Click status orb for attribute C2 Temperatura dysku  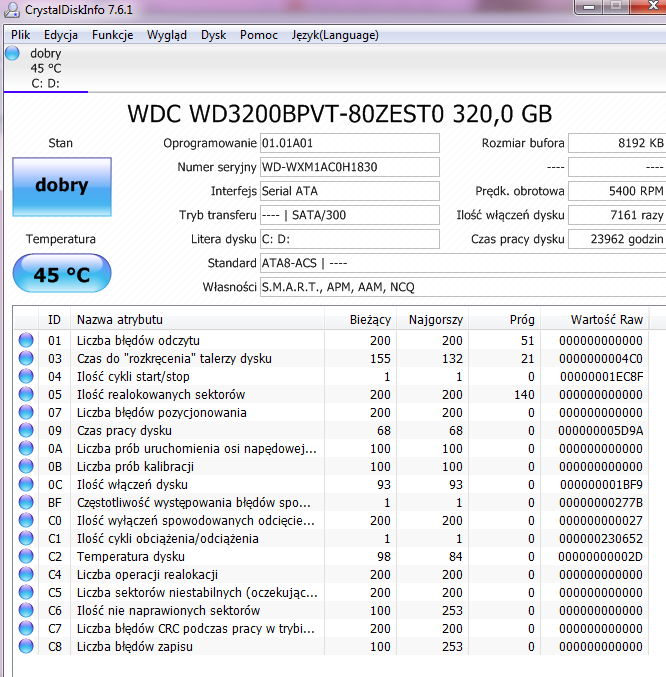click(x=26, y=557)
